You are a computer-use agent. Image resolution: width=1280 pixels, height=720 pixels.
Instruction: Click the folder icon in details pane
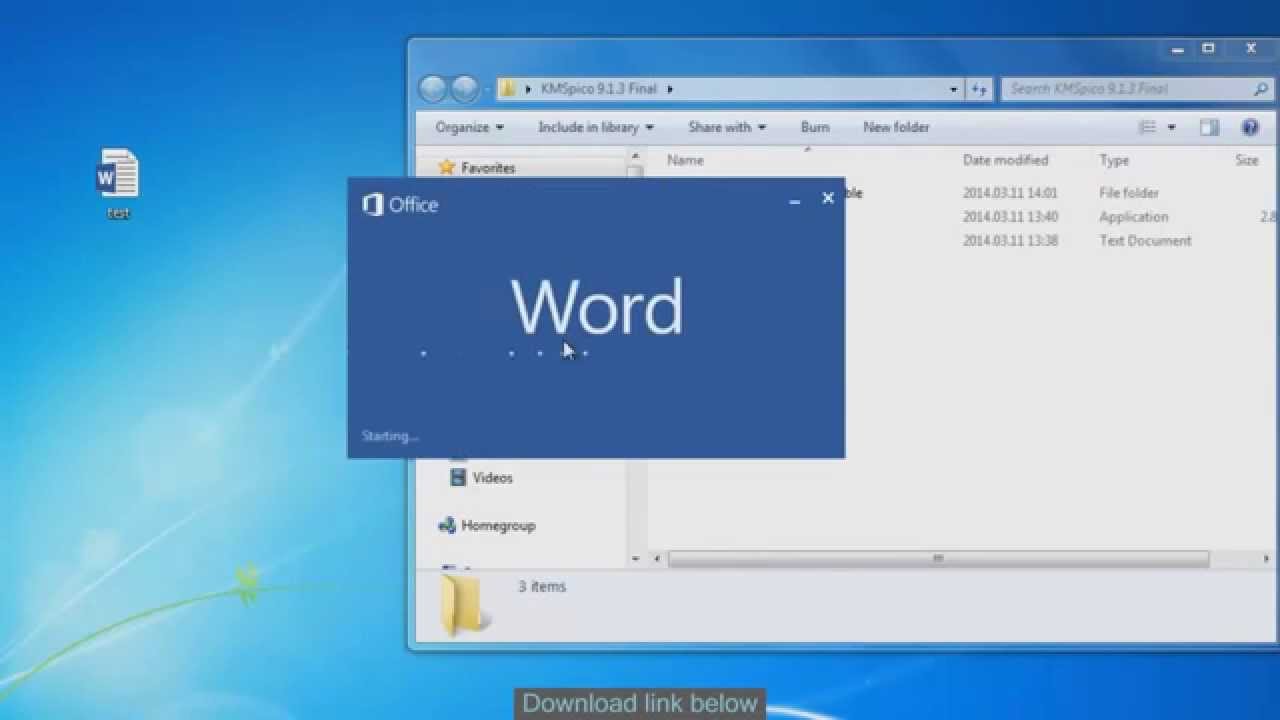click(x=463, y=603)
